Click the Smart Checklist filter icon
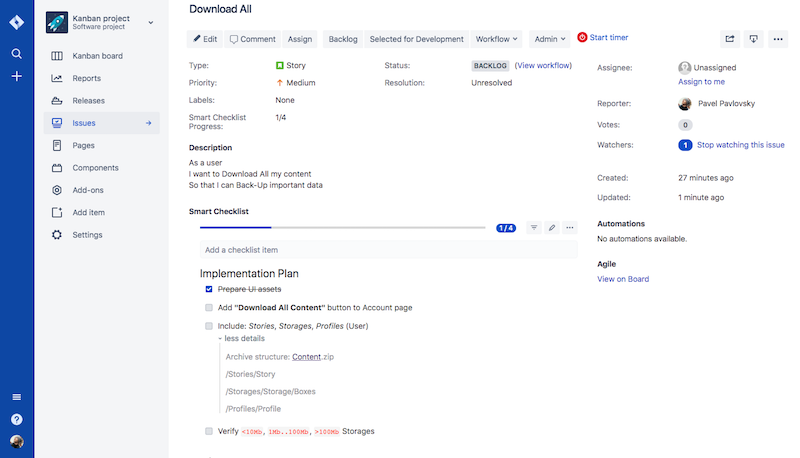Screen dimensions: 800x458 [x=533, y=228]
